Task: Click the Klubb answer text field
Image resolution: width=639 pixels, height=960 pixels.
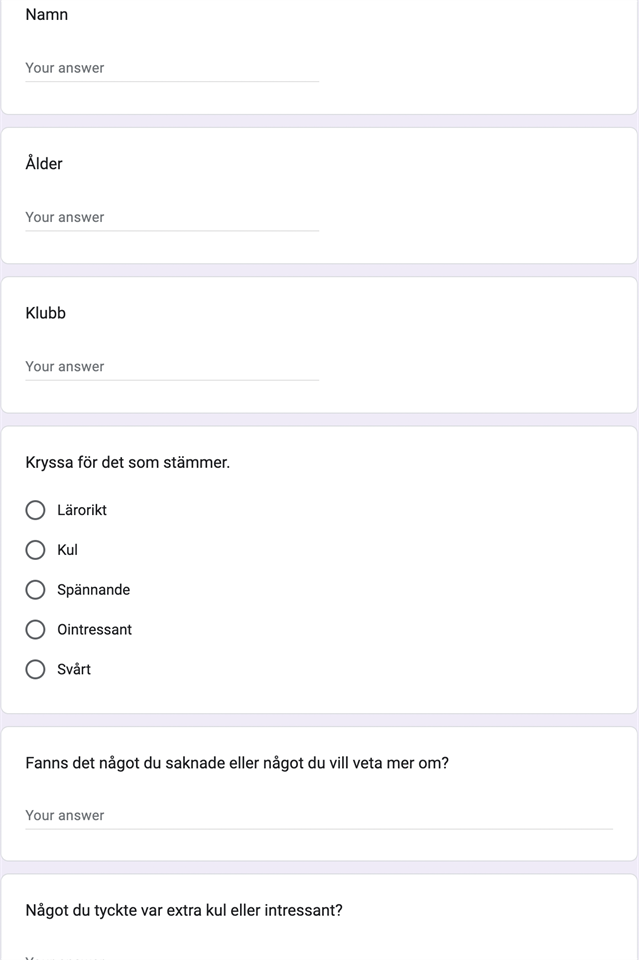Action: click(172, 366)
